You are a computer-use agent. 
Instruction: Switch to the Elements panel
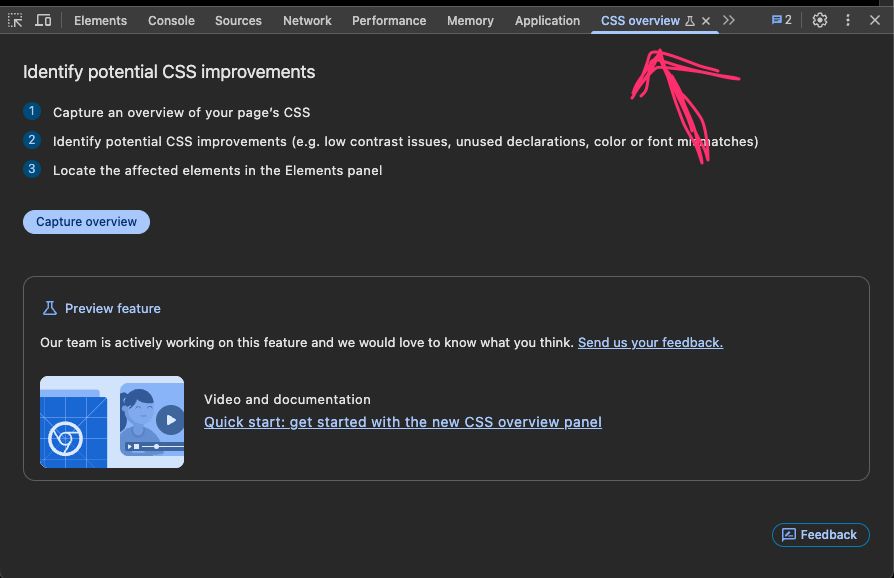(x=100, y=19)
